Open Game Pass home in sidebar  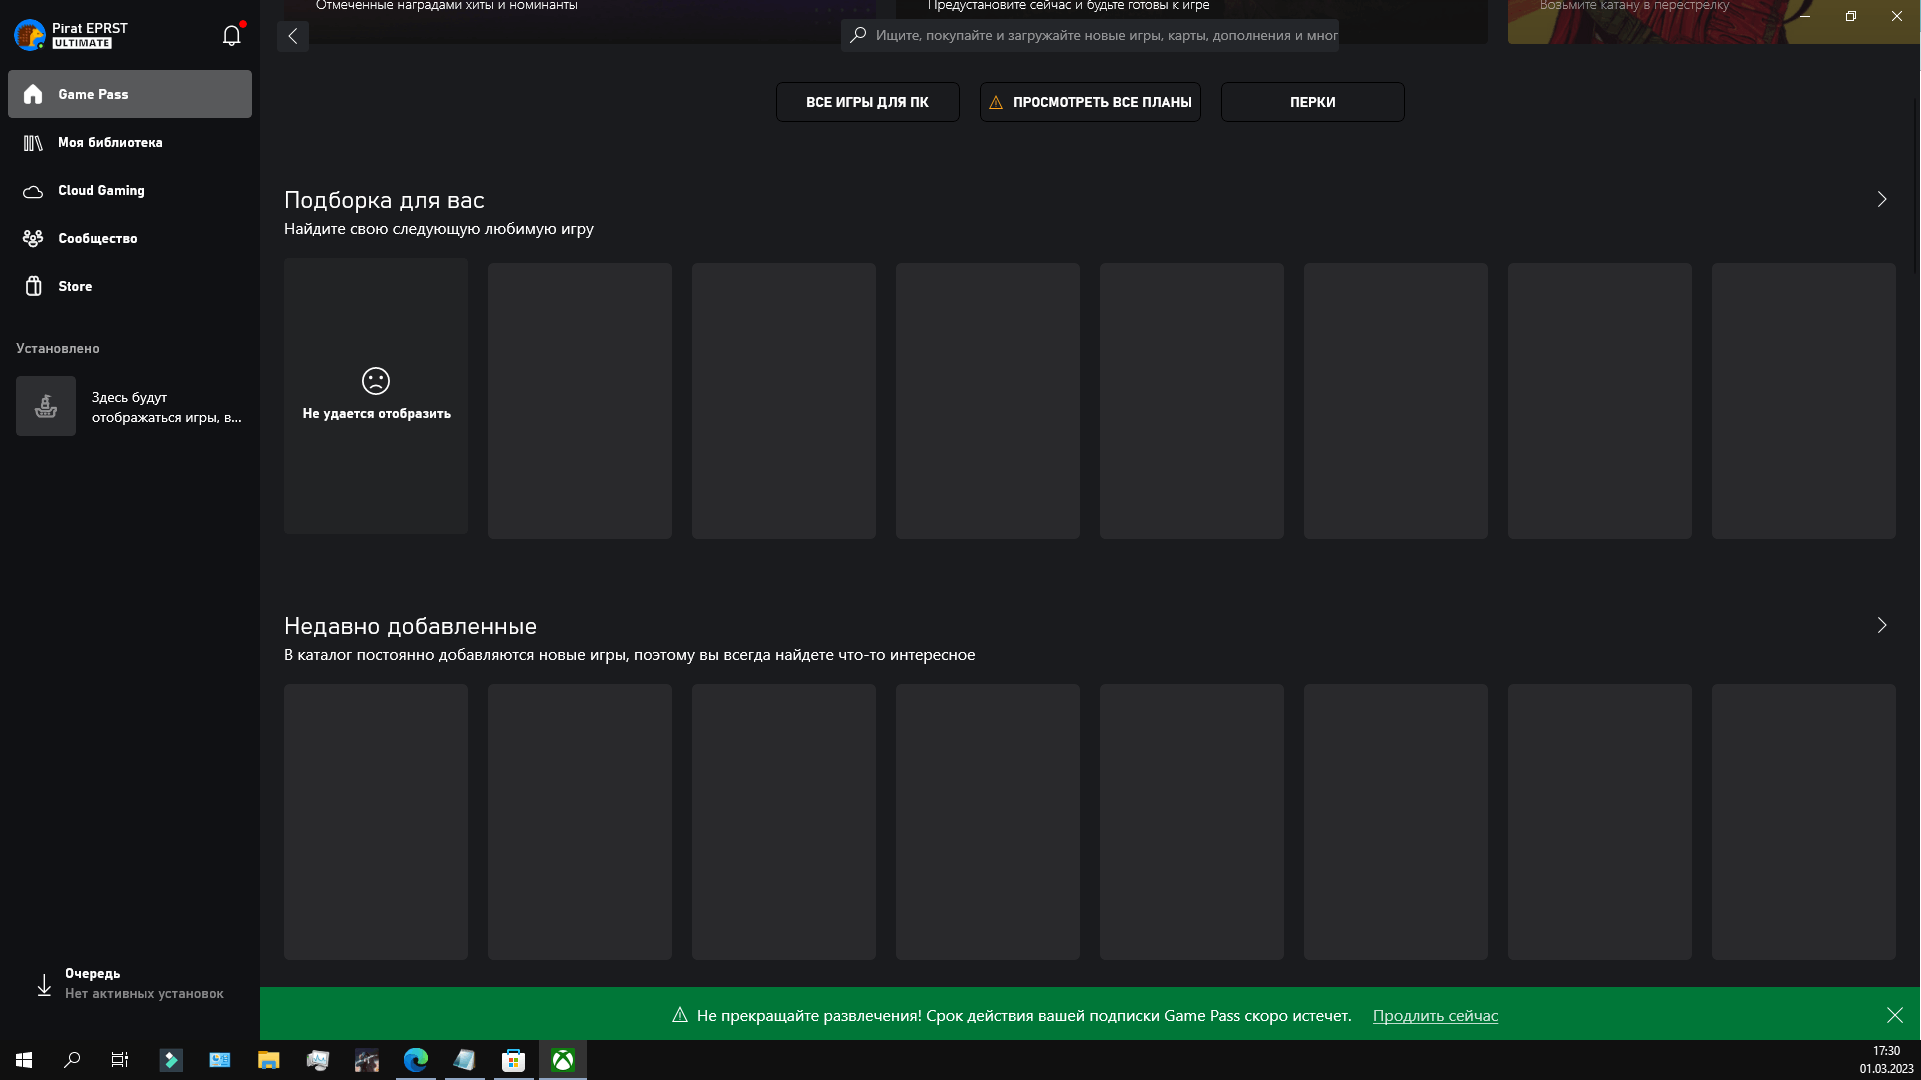click(130, 94)
